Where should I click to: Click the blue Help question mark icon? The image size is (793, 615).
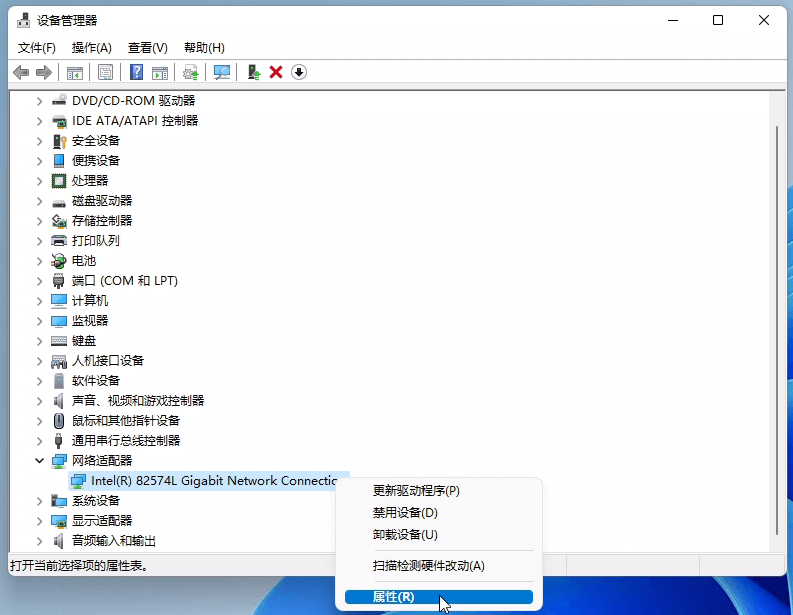[x=136, y=72]
